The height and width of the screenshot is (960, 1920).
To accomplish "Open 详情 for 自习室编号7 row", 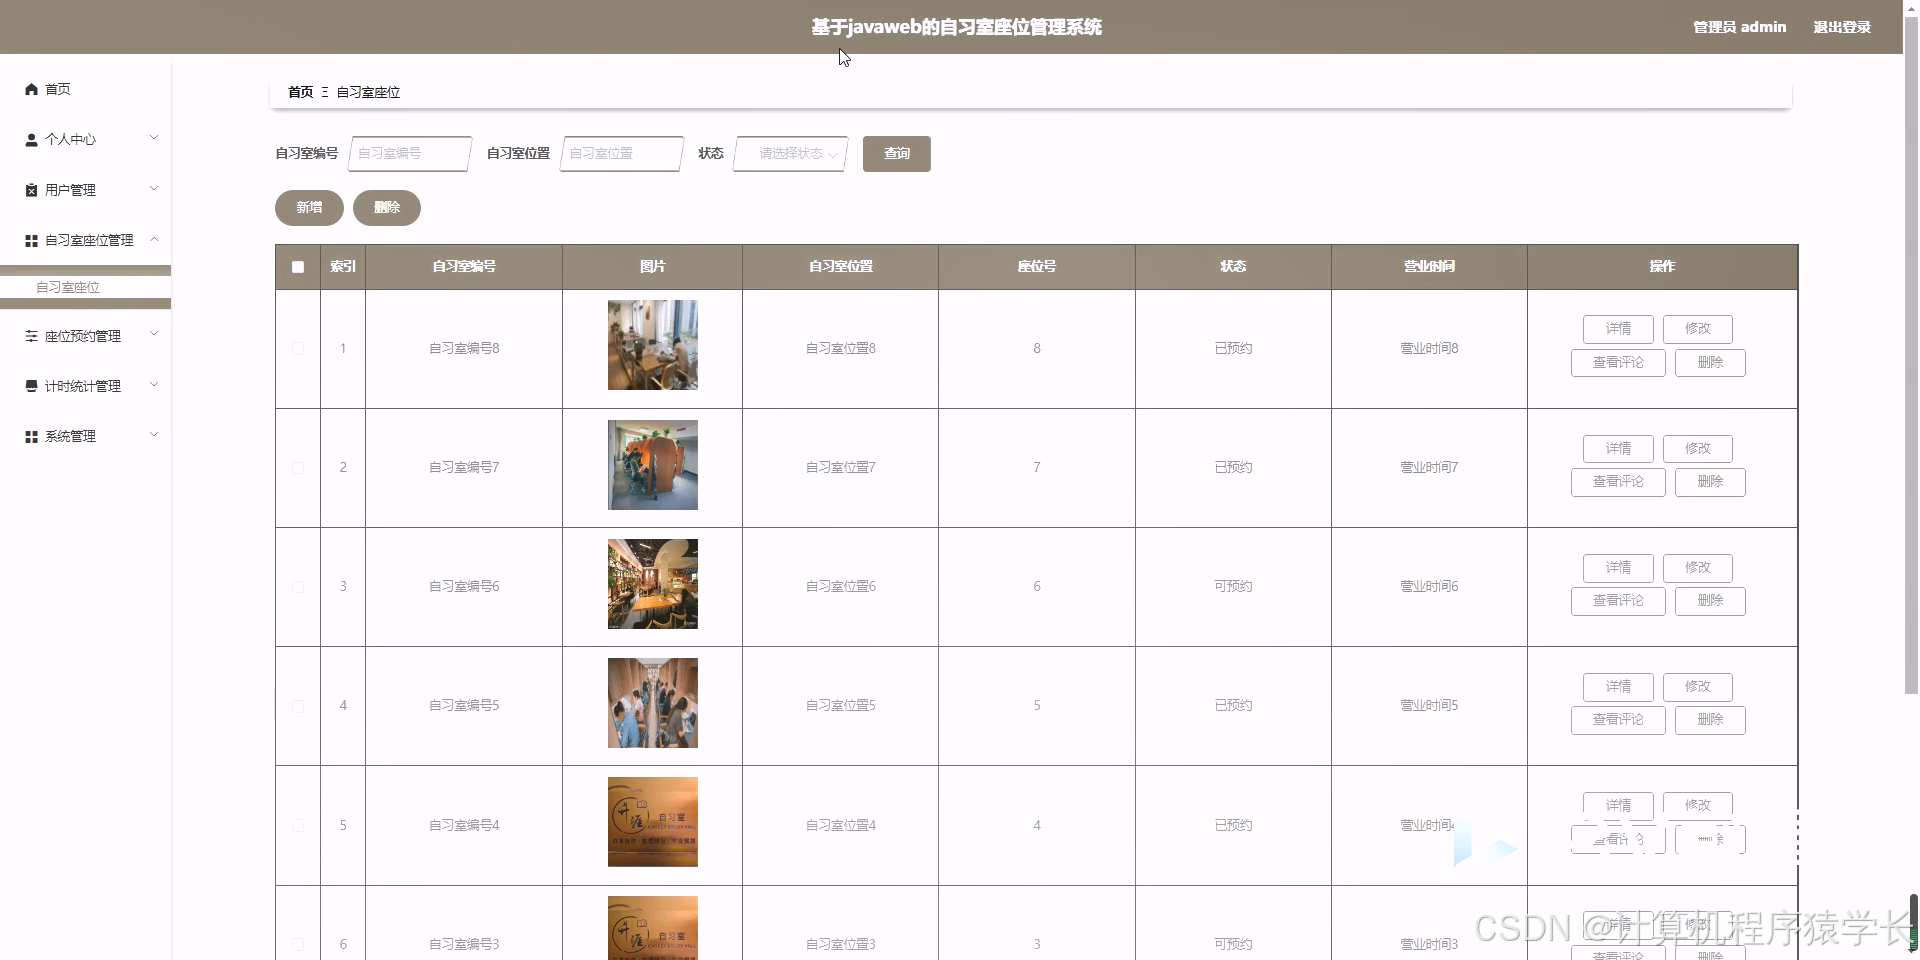I will [x=1618, y=449].
